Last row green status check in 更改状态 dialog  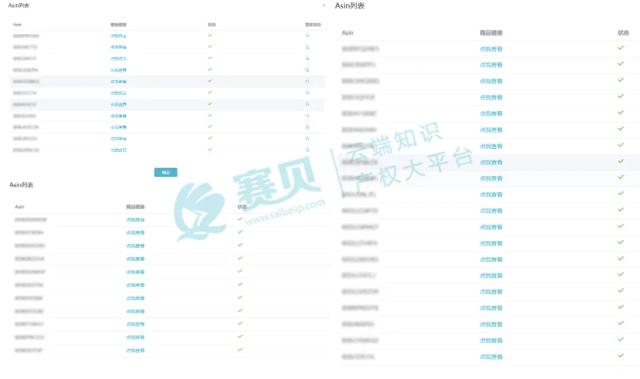point(210,149)
